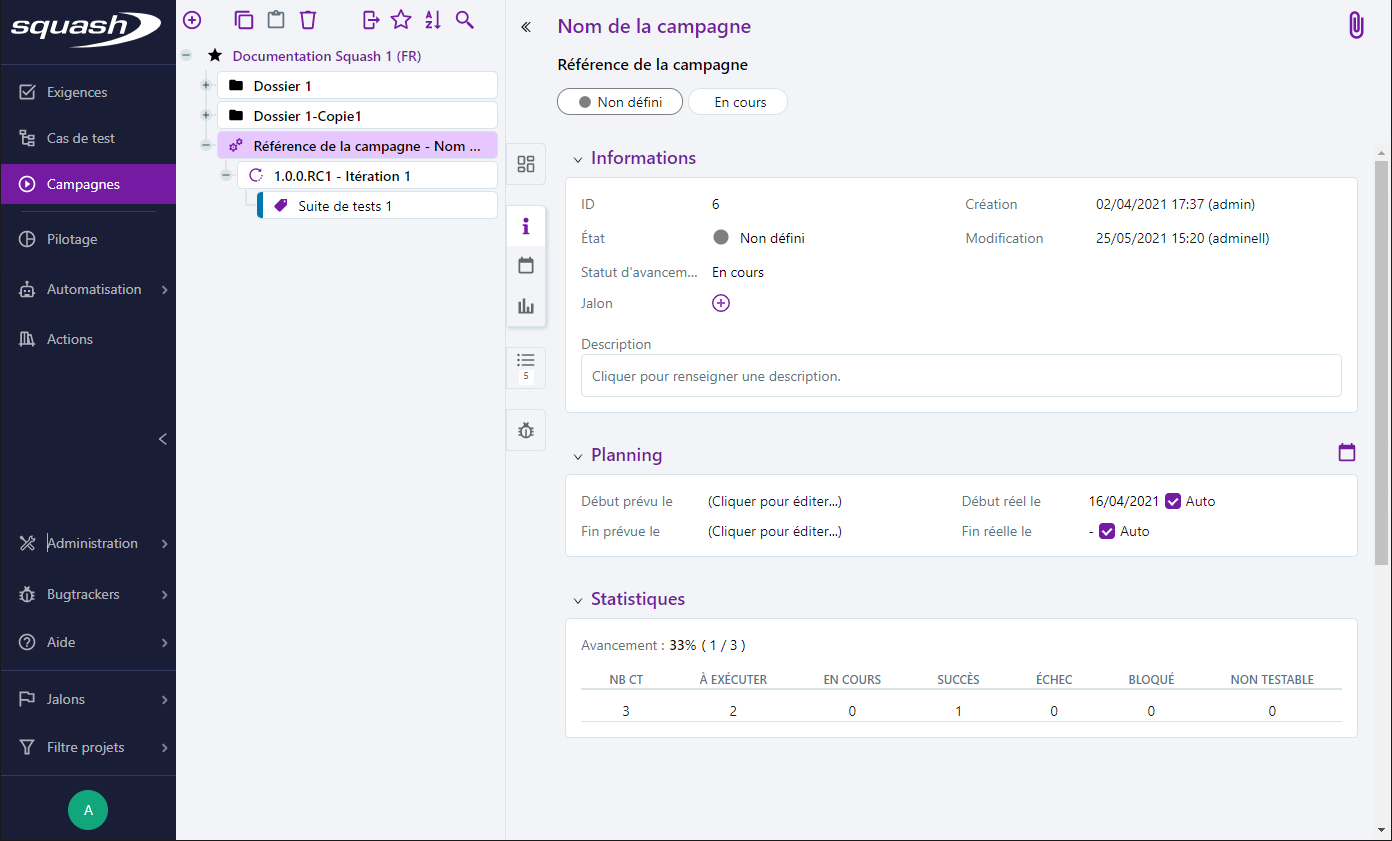Click the star favorites icon in toolbar
Screen dimensions: 1392x841
(401, 20)
